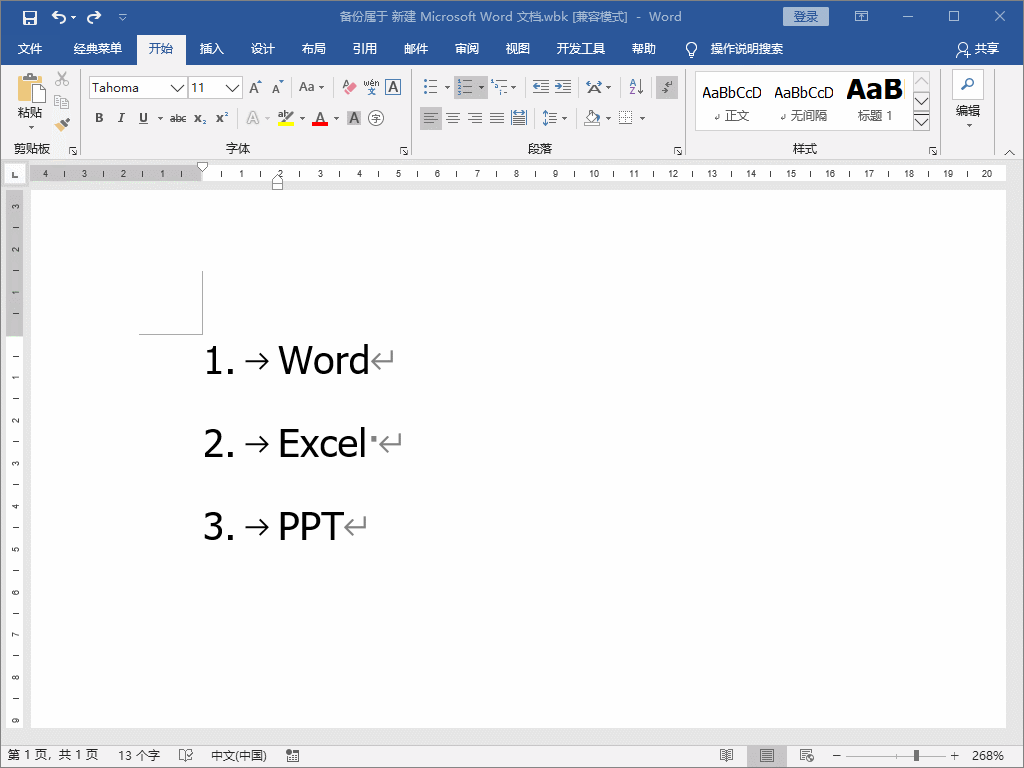Center align the paragraph
The height and width of the screenshot is (768, 1024).
453,118
